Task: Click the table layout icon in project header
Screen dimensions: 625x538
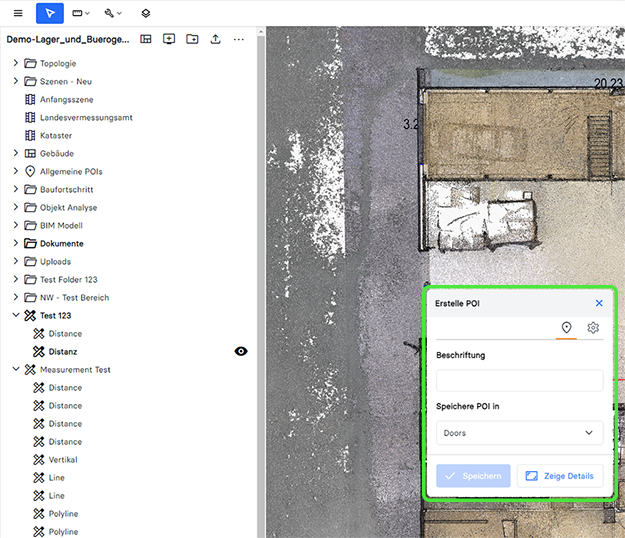Action: click(x=146, y=39)
